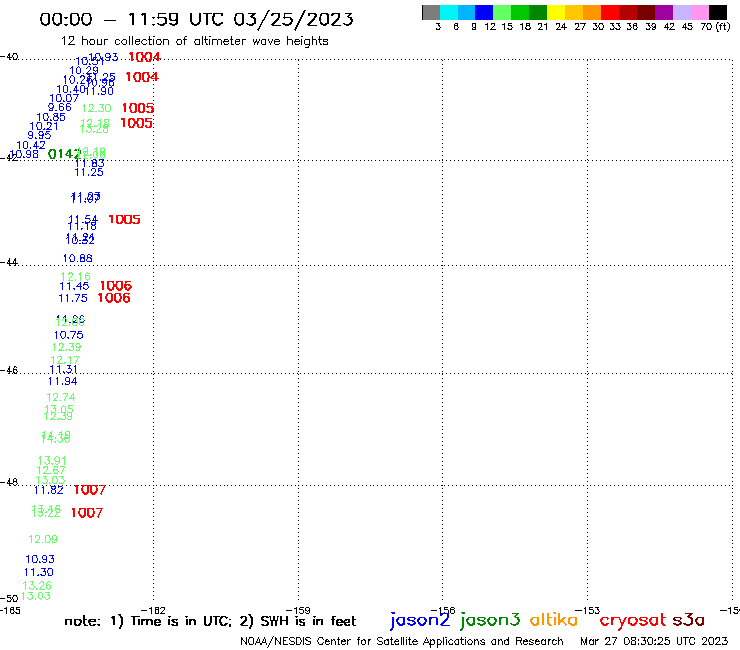Click the black swatch at legend end
This screenshot has width=740, height=650.
tap(718, 12)
